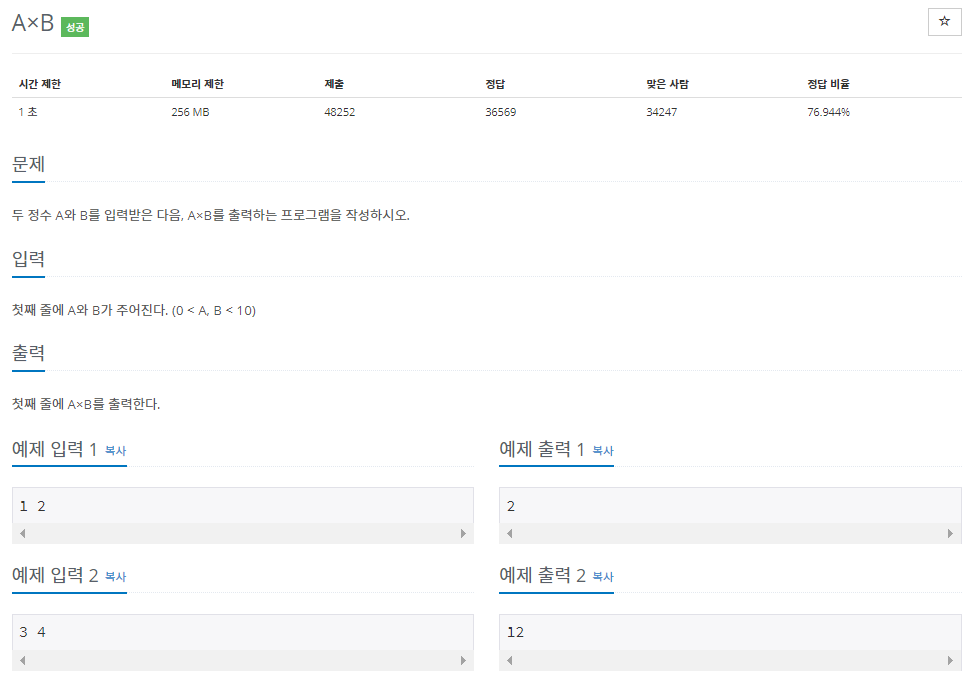The height and width of the screenshot is (683, 971).
Task: Click the 예제 입력 2 heading
Action: tap(55, 575)
